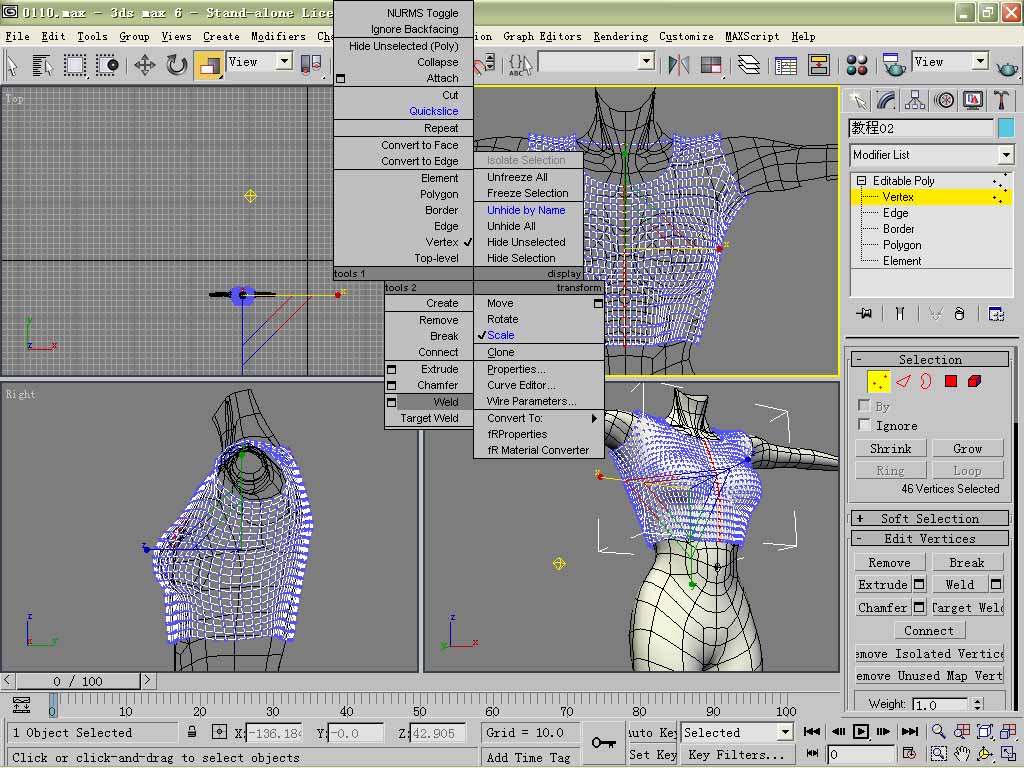Viewport: 1024px width, 768px height.
Task: Click the Shrink selection button
Action: point(891,449)
